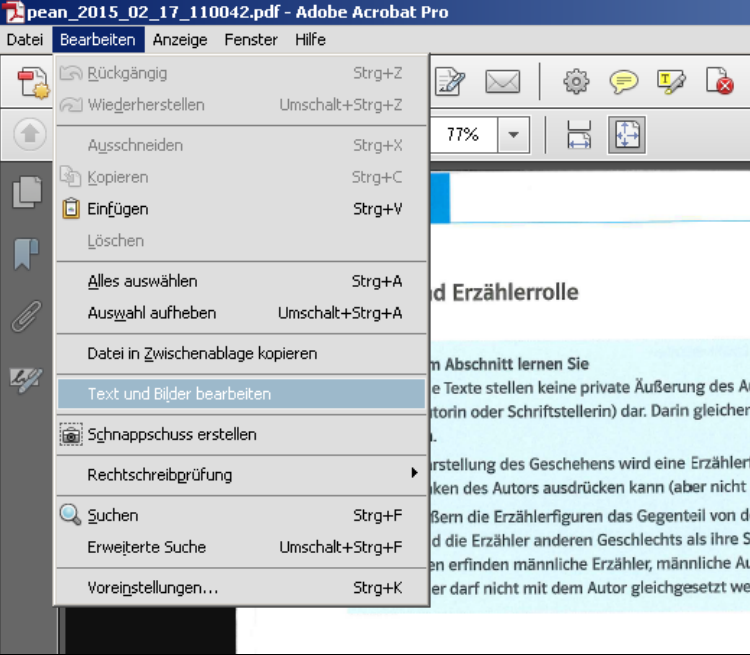Open the Anzeige menu
Viewport: 750px width, 655px height.
[x=181, y=39]
